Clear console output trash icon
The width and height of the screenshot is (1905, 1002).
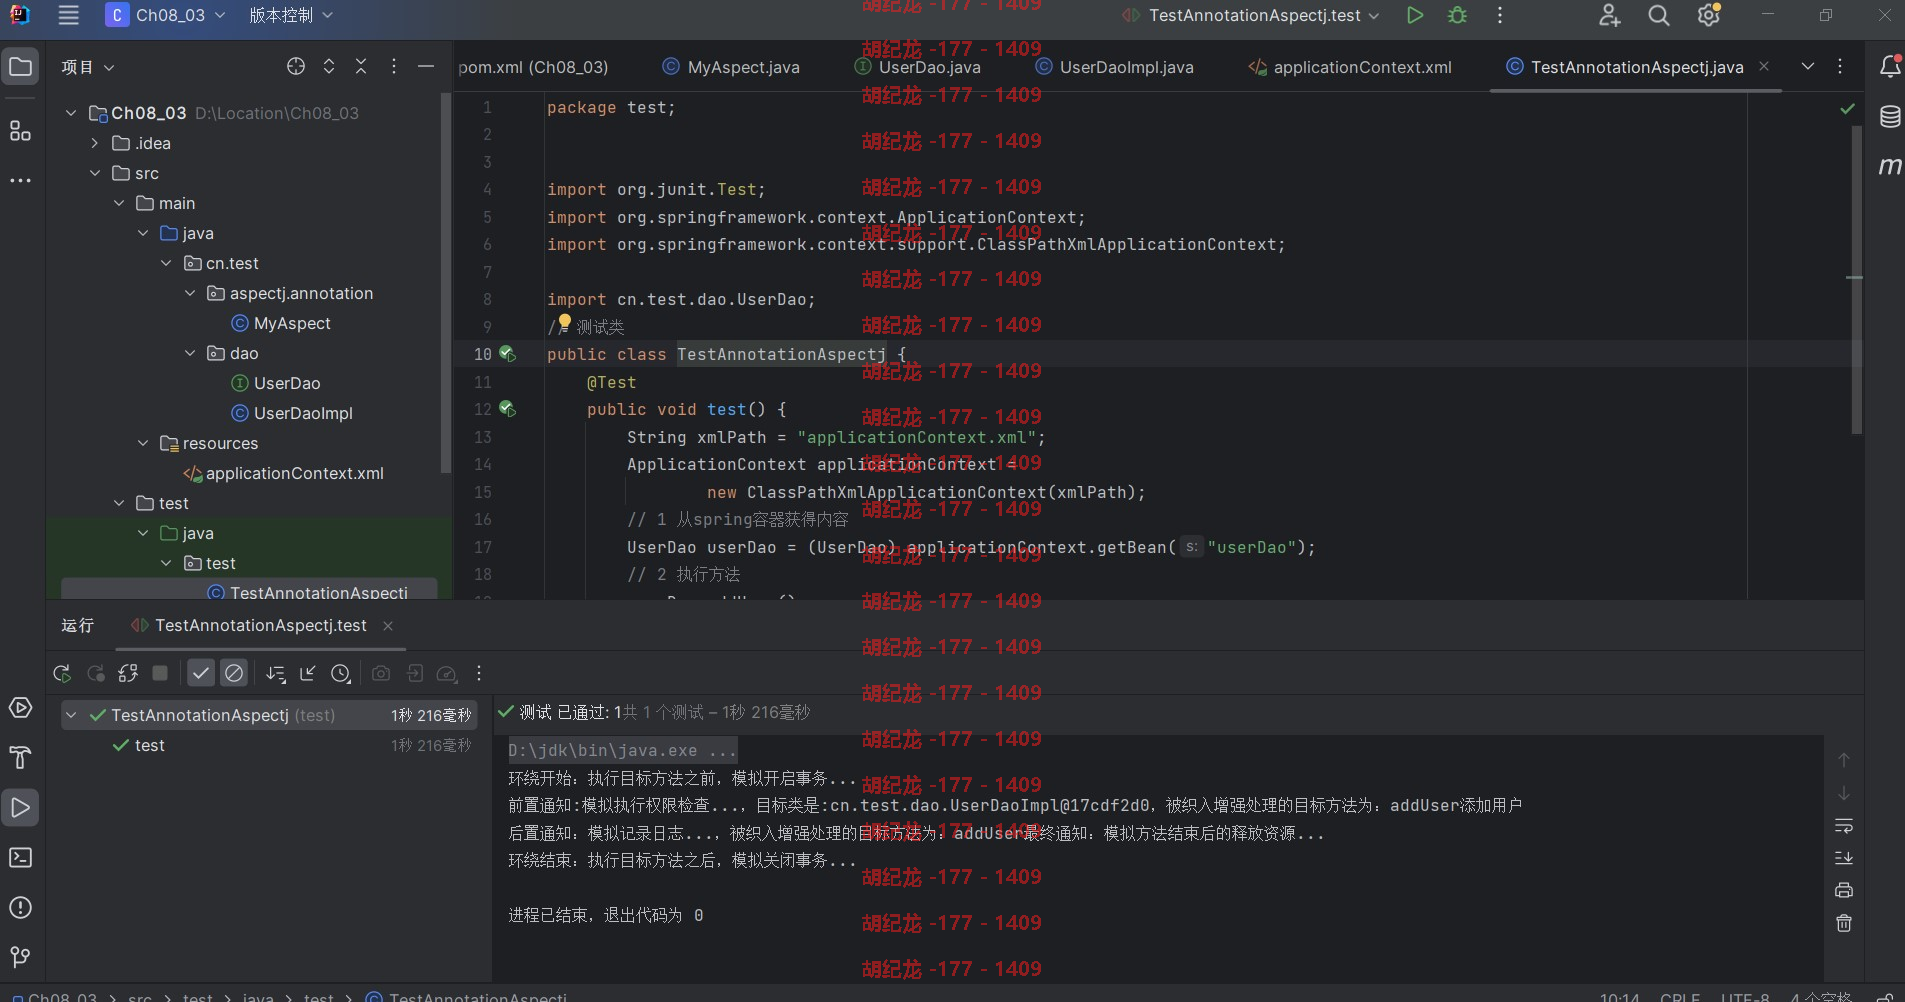1844,923
